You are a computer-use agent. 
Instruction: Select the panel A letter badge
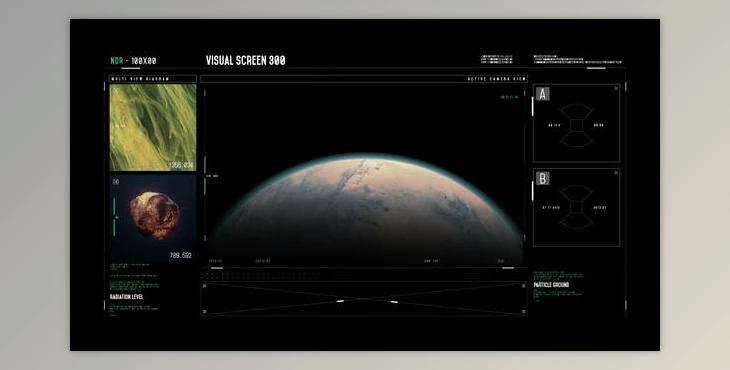click(542, 94)
